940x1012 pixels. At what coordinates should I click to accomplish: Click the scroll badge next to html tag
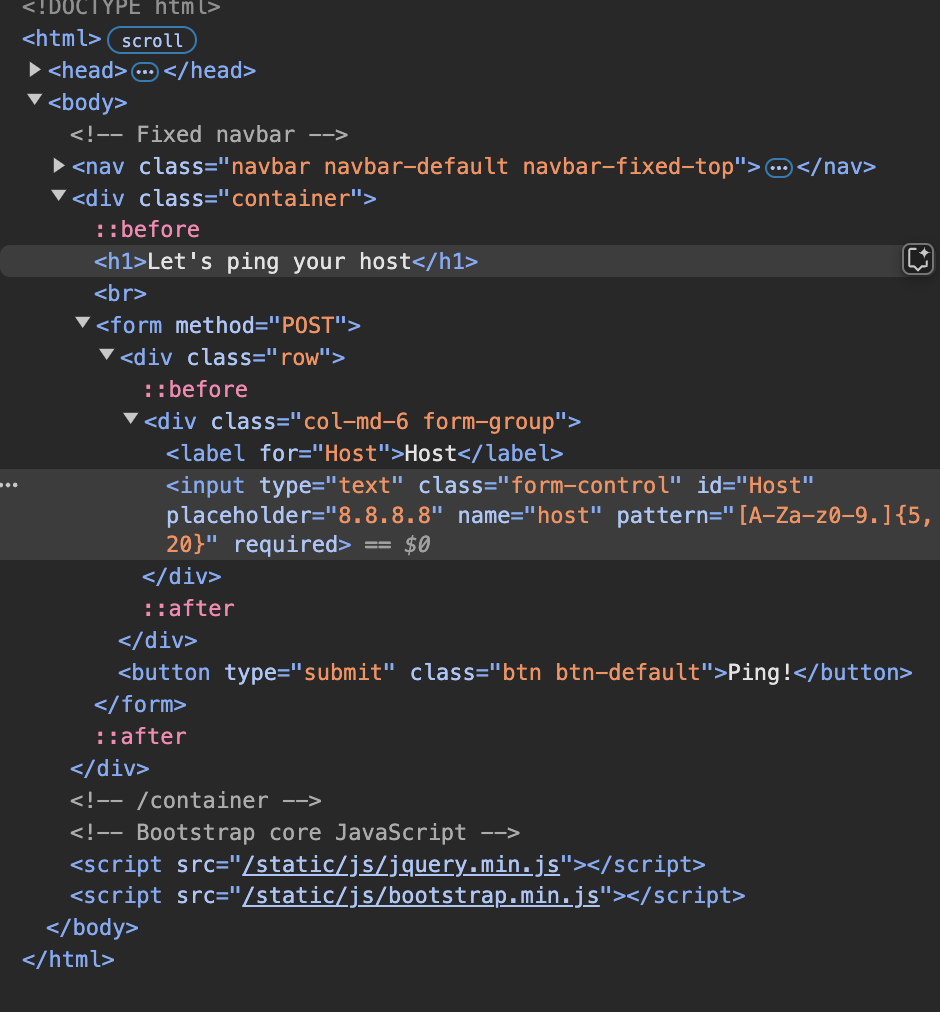point(152,40)
